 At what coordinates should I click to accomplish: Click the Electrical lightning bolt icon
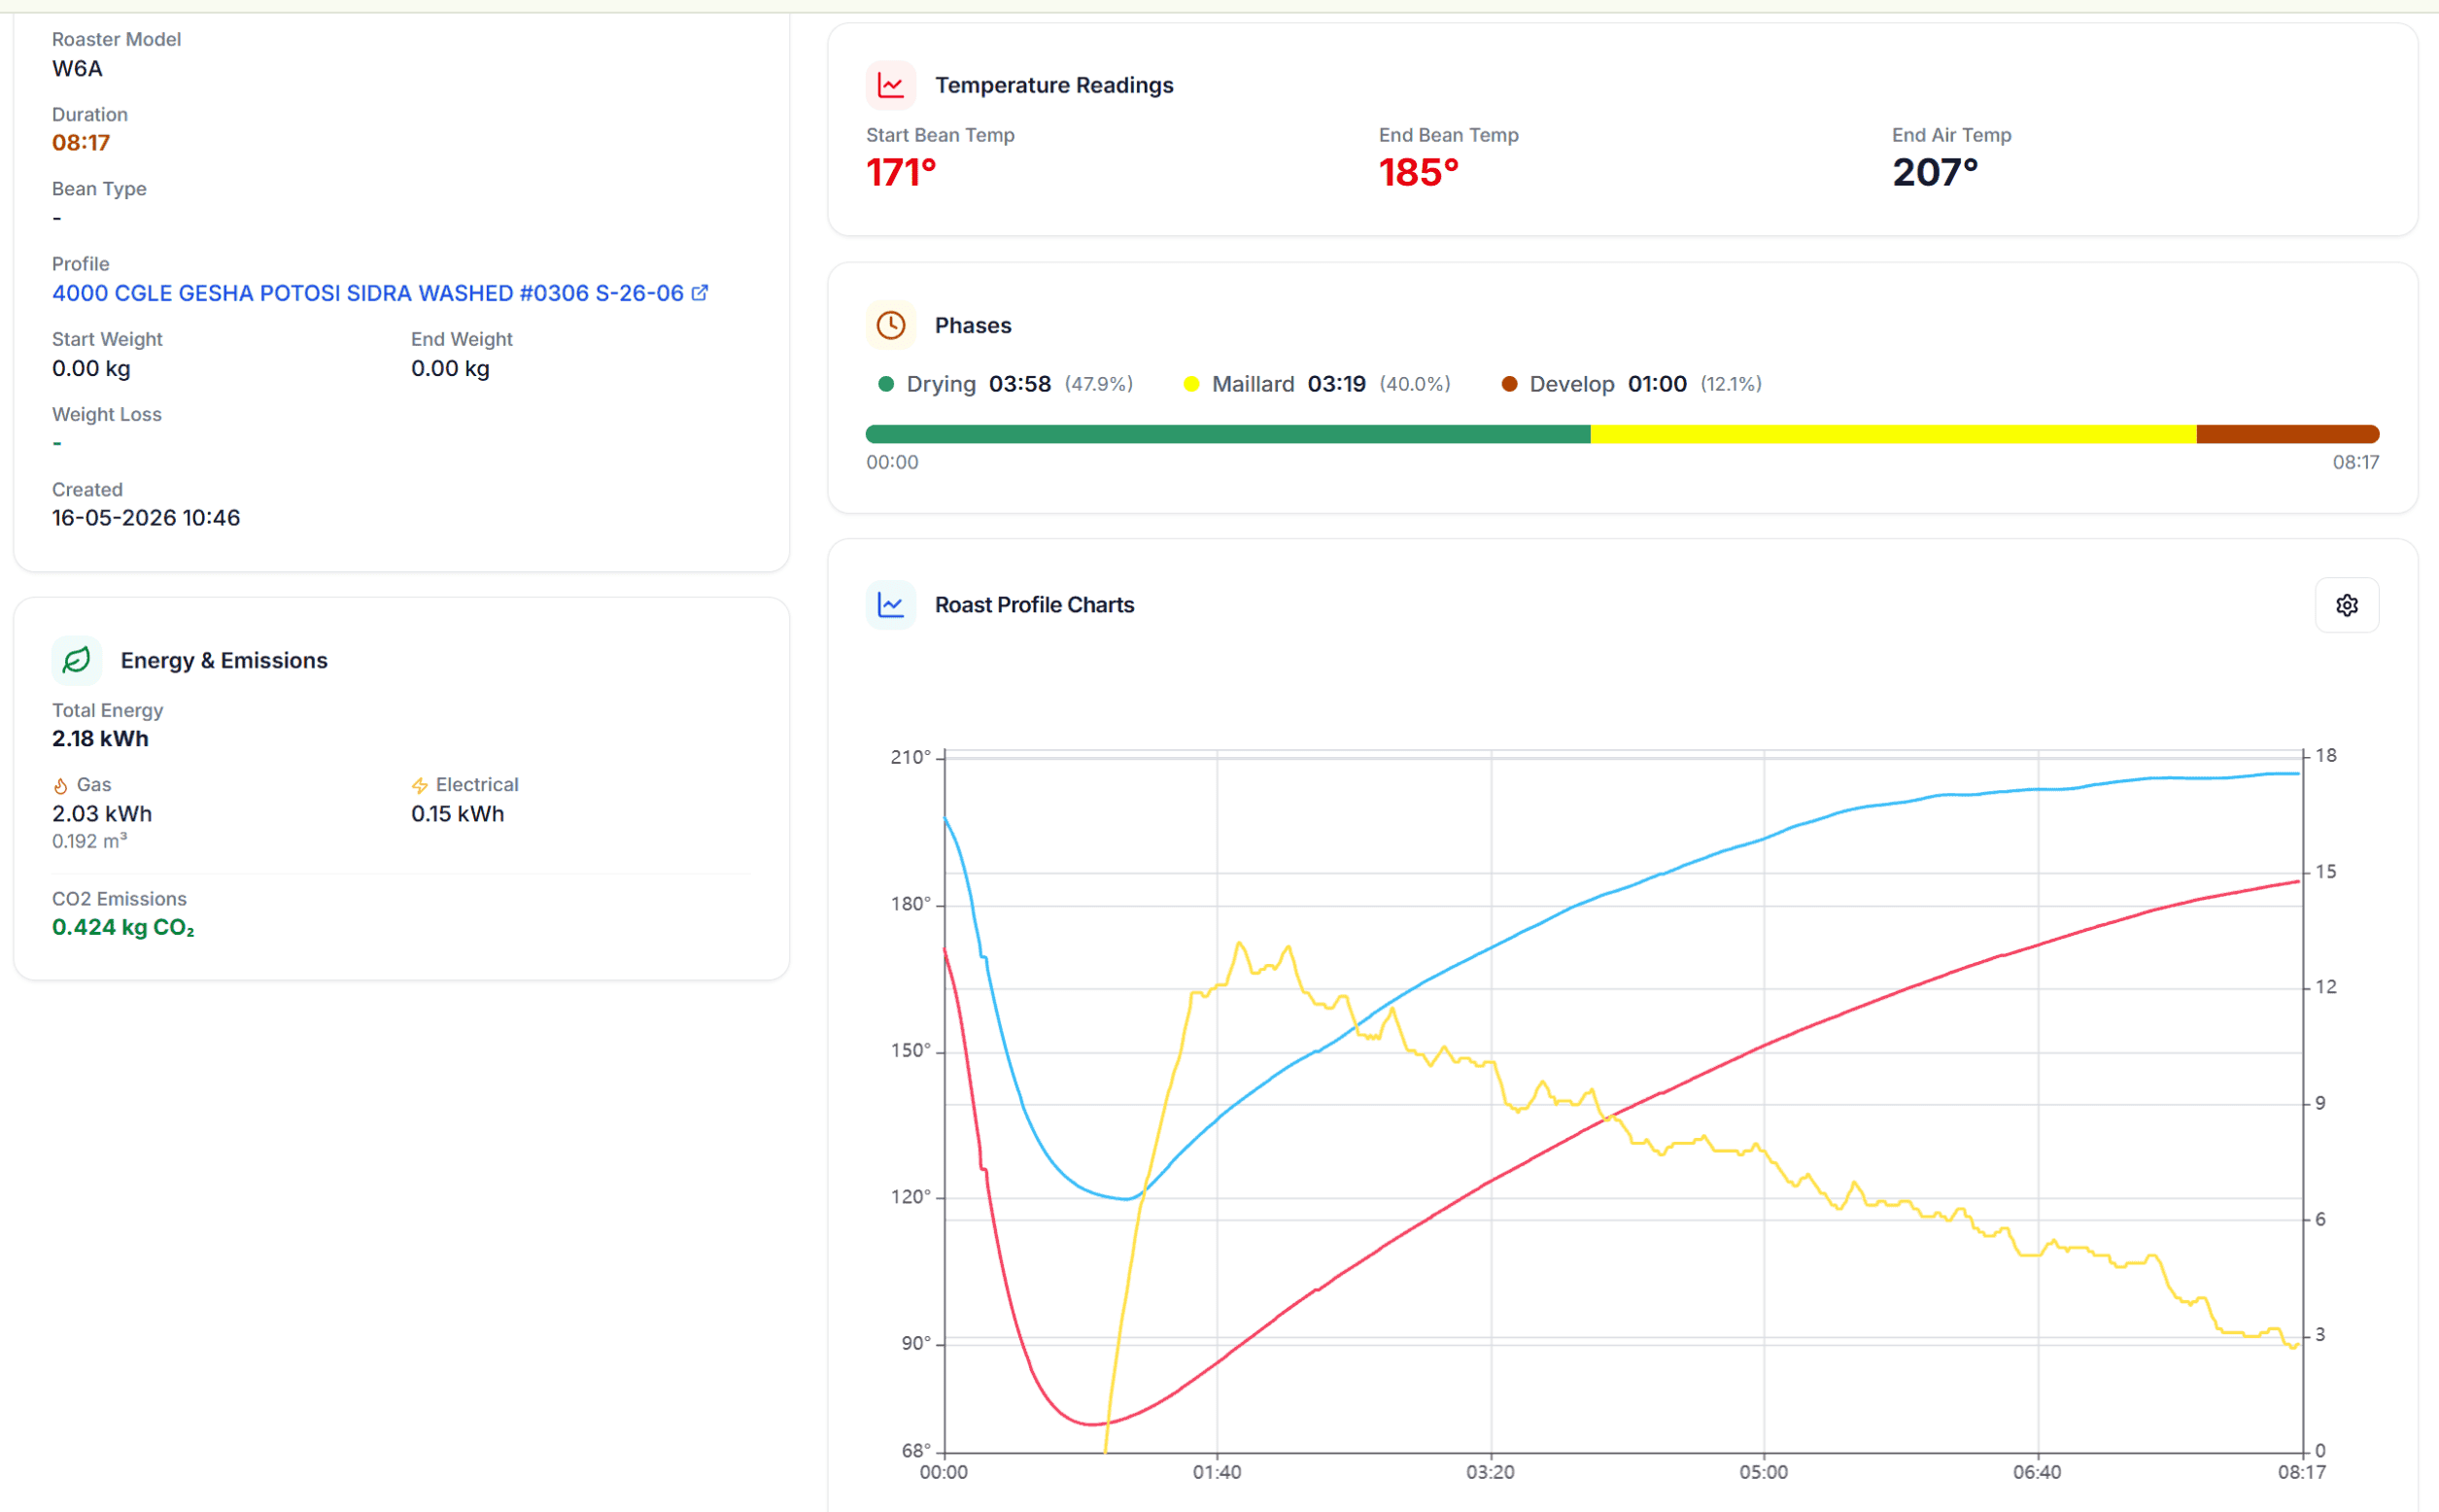coord(419,786)
